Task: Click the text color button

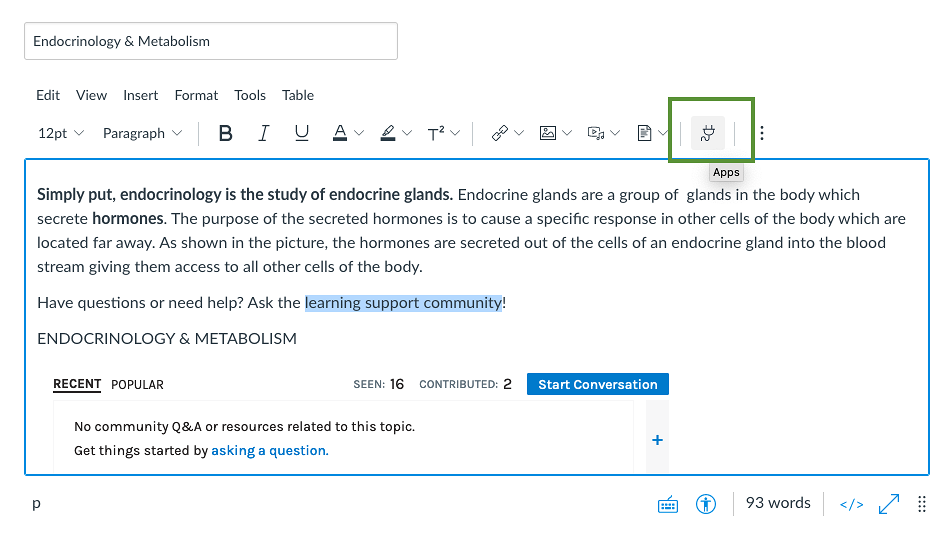Action: coord(340,133)
